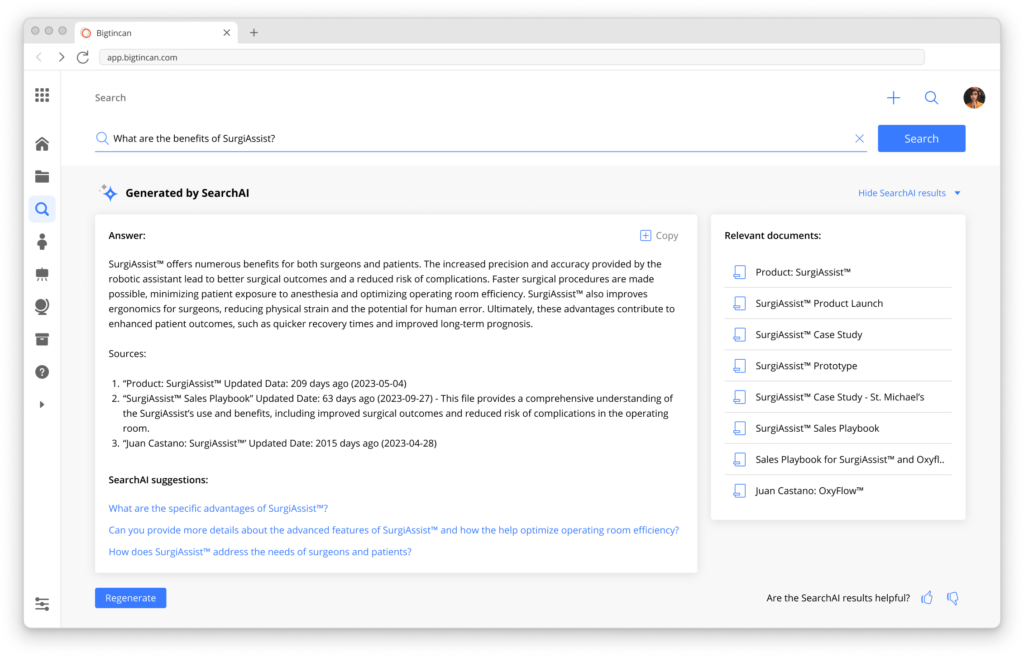Click the "Search" page title text

[x=110, y=98]
